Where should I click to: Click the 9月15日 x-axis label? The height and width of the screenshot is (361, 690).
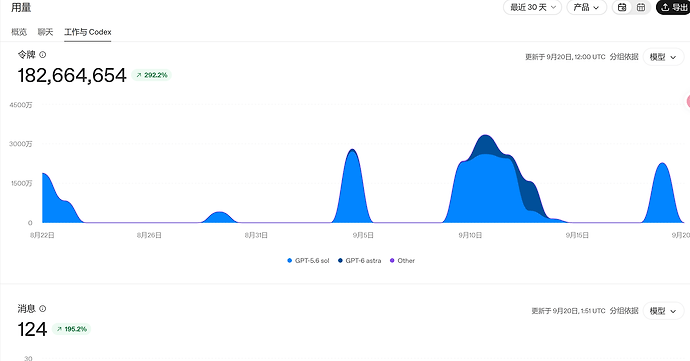point(577,236)
